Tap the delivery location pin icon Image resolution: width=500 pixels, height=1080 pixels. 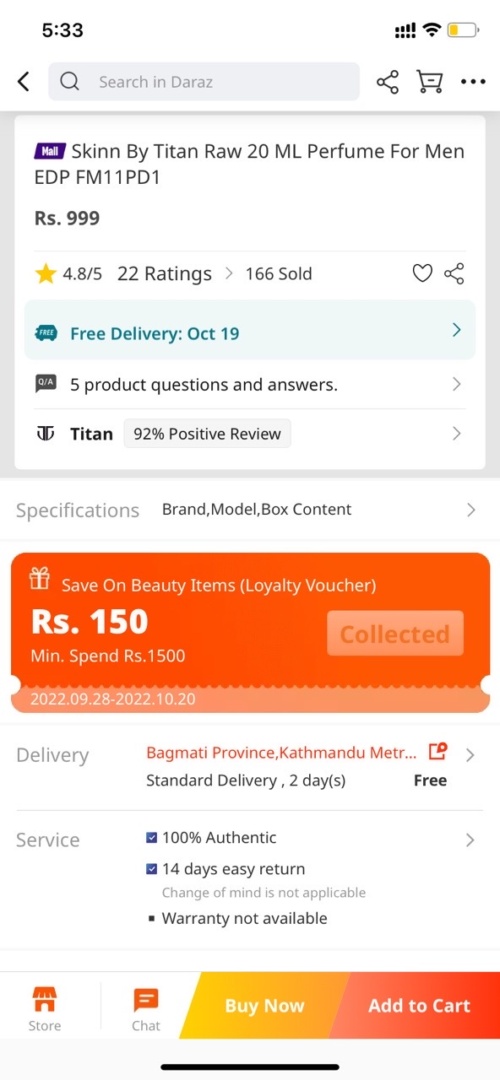pos(438,751)
